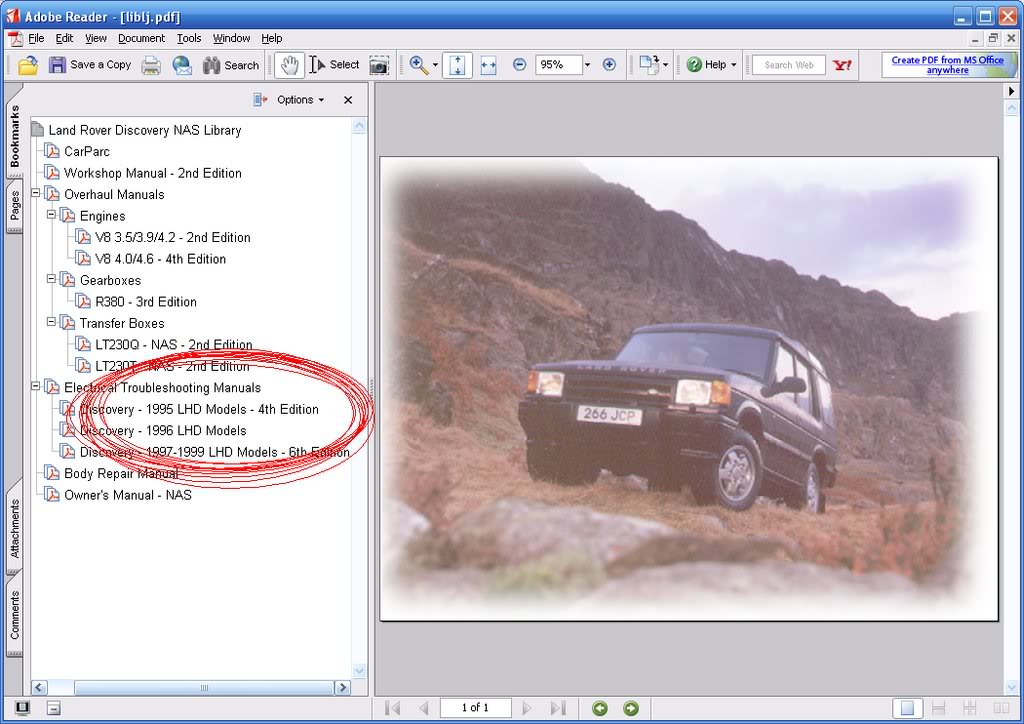Click the Print icon
This screenshot has height=724, width=1024.
[151, 65]
